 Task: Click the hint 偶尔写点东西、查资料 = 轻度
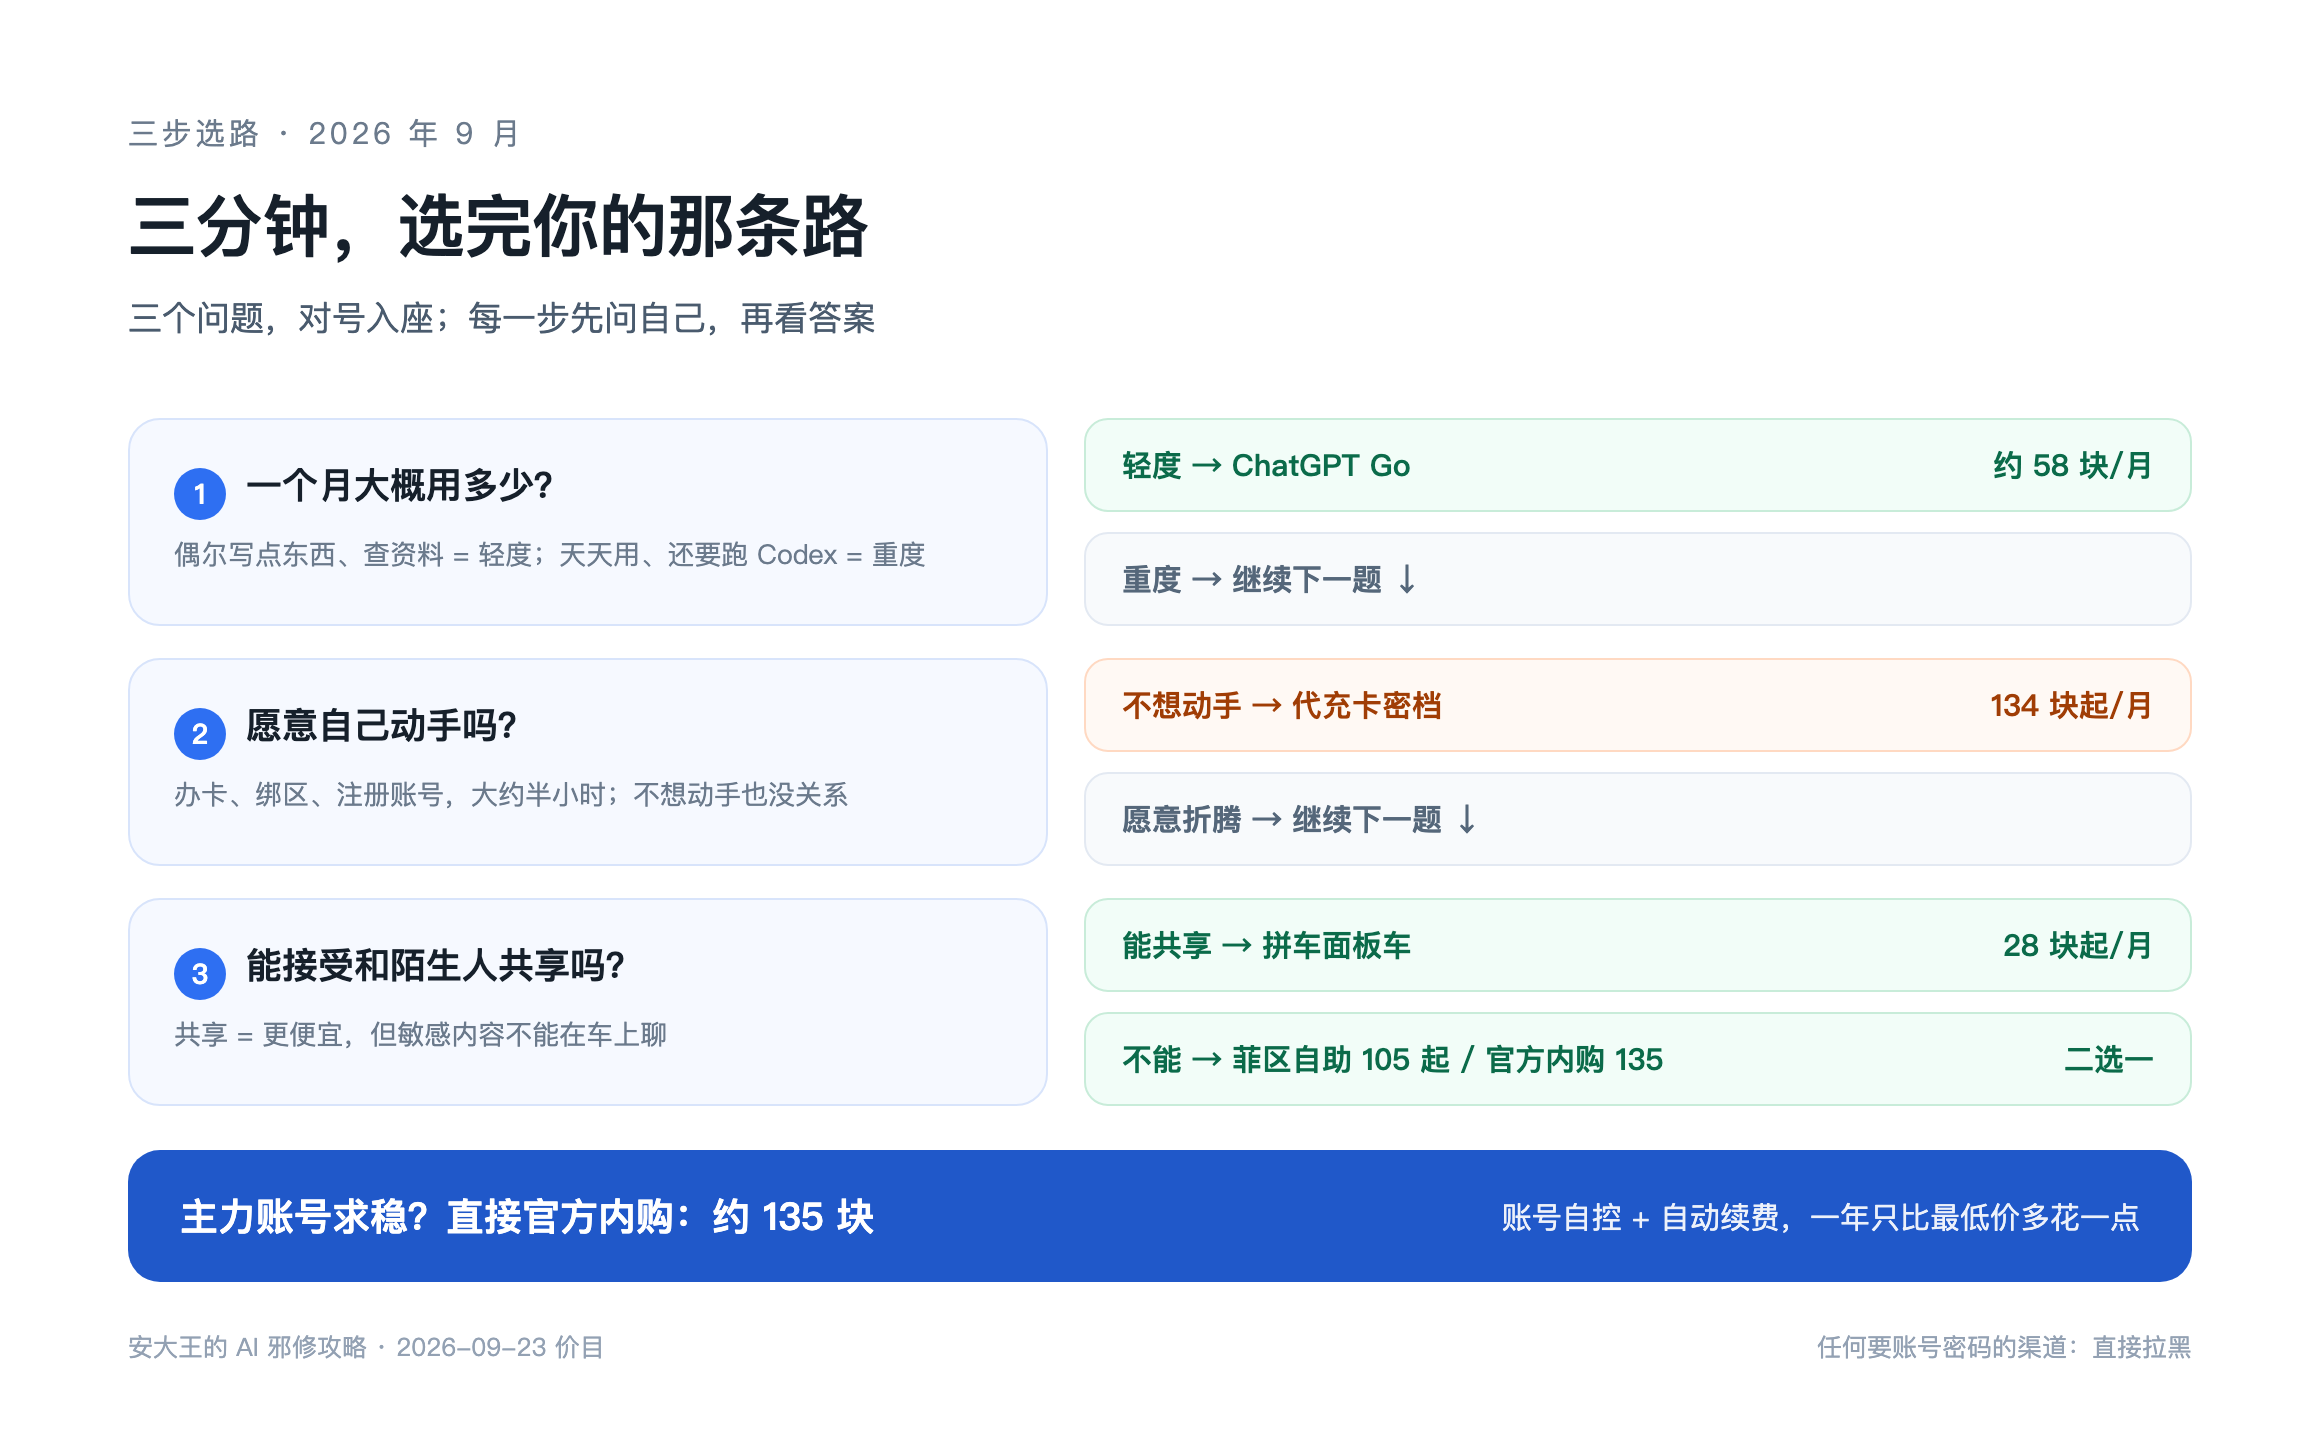point(550,555)
